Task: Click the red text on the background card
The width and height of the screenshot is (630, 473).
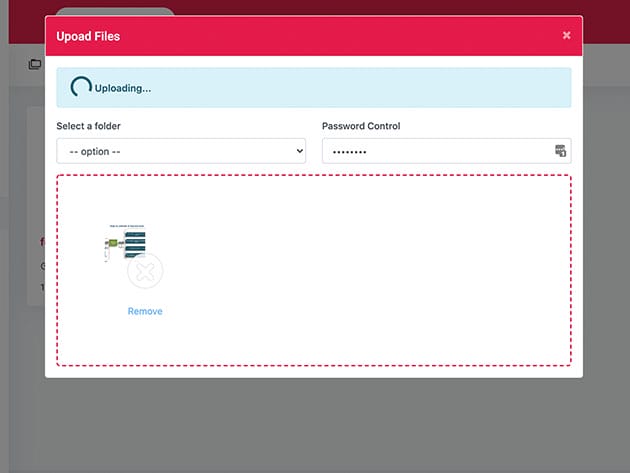Action: tap(41, 242)
